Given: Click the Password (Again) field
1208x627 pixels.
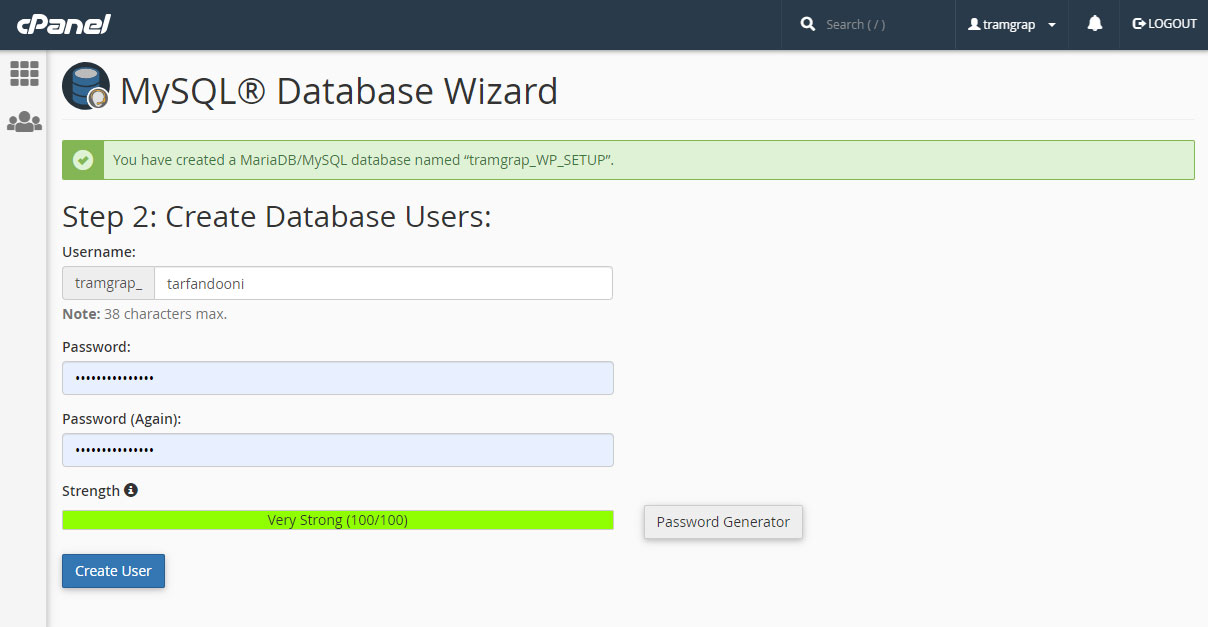Looking at the screenshot, I should point(337,450).
